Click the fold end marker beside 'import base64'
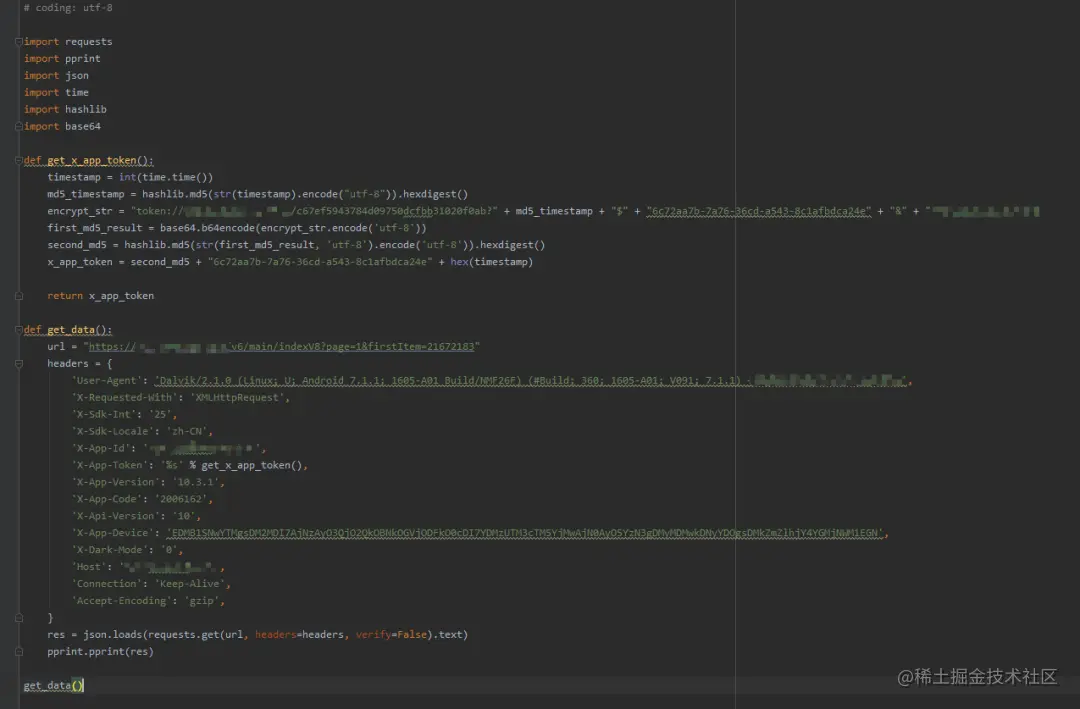 [19, 127]
